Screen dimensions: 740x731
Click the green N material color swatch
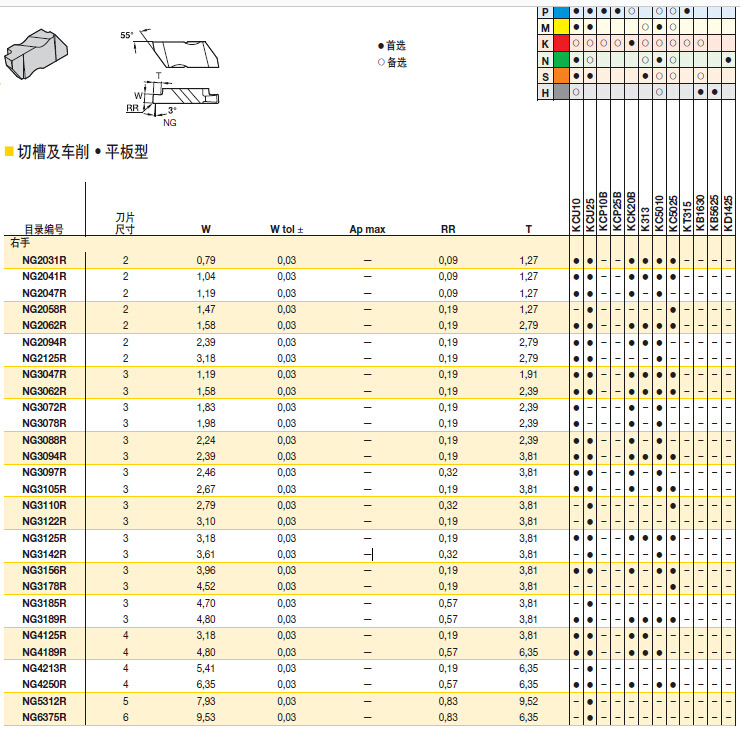tap(561, 60)
